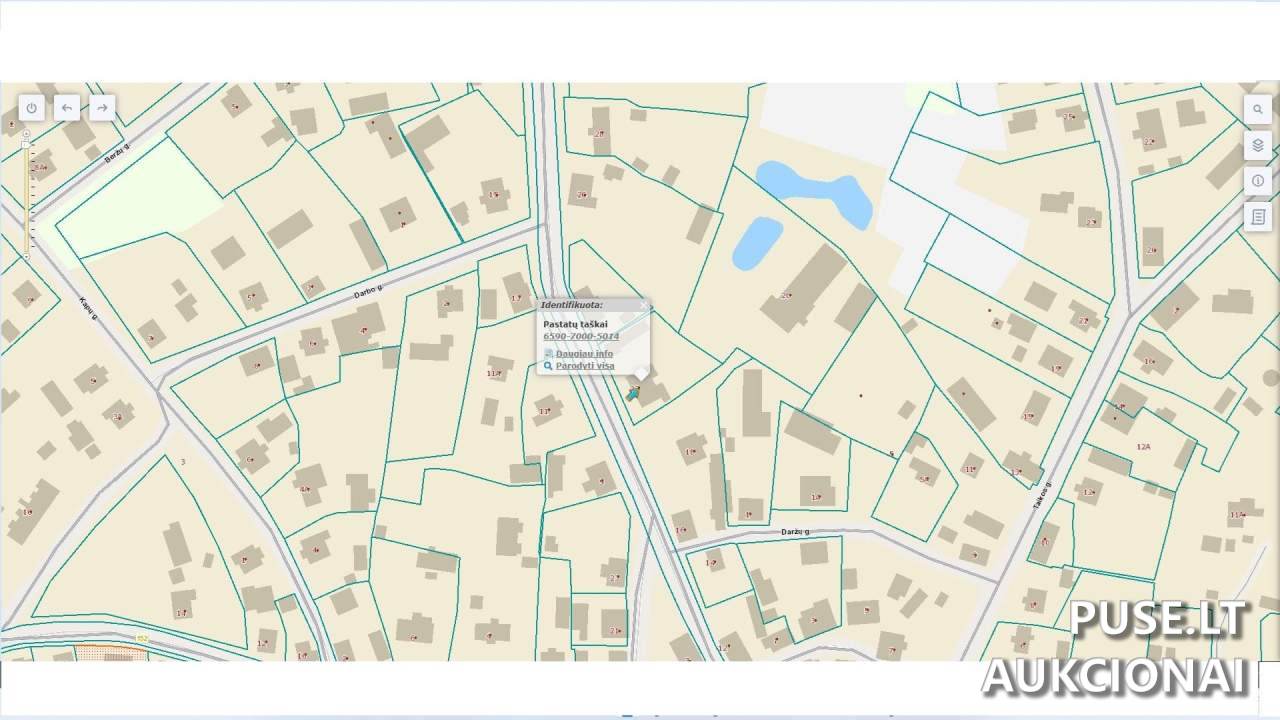The width and height of the screenshot is (1280, 720).
Task: Go back with the left arrow button
Action: (67, 108)
